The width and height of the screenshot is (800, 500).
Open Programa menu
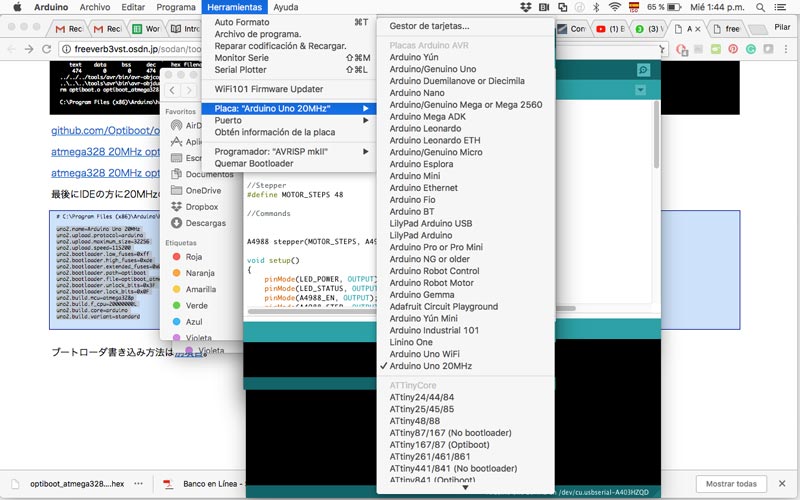(x=176, y=7)
